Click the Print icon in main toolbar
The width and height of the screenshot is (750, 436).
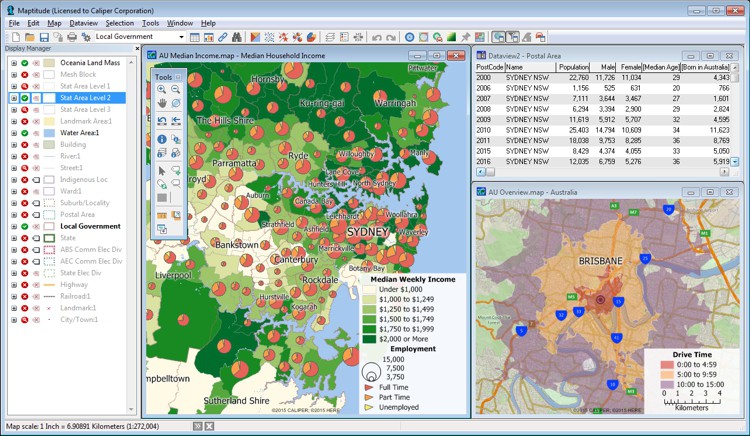pyautogui.click(x=72, y=37)
